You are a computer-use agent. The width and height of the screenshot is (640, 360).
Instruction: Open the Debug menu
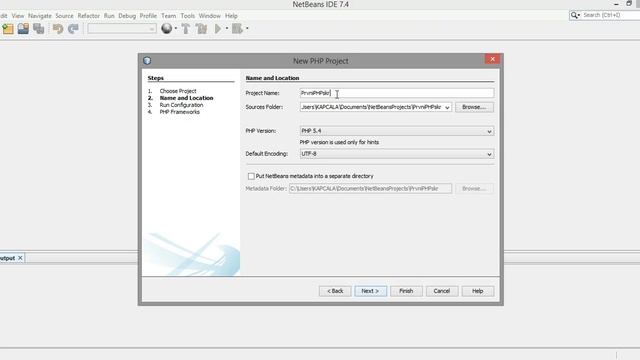(127, 16)
